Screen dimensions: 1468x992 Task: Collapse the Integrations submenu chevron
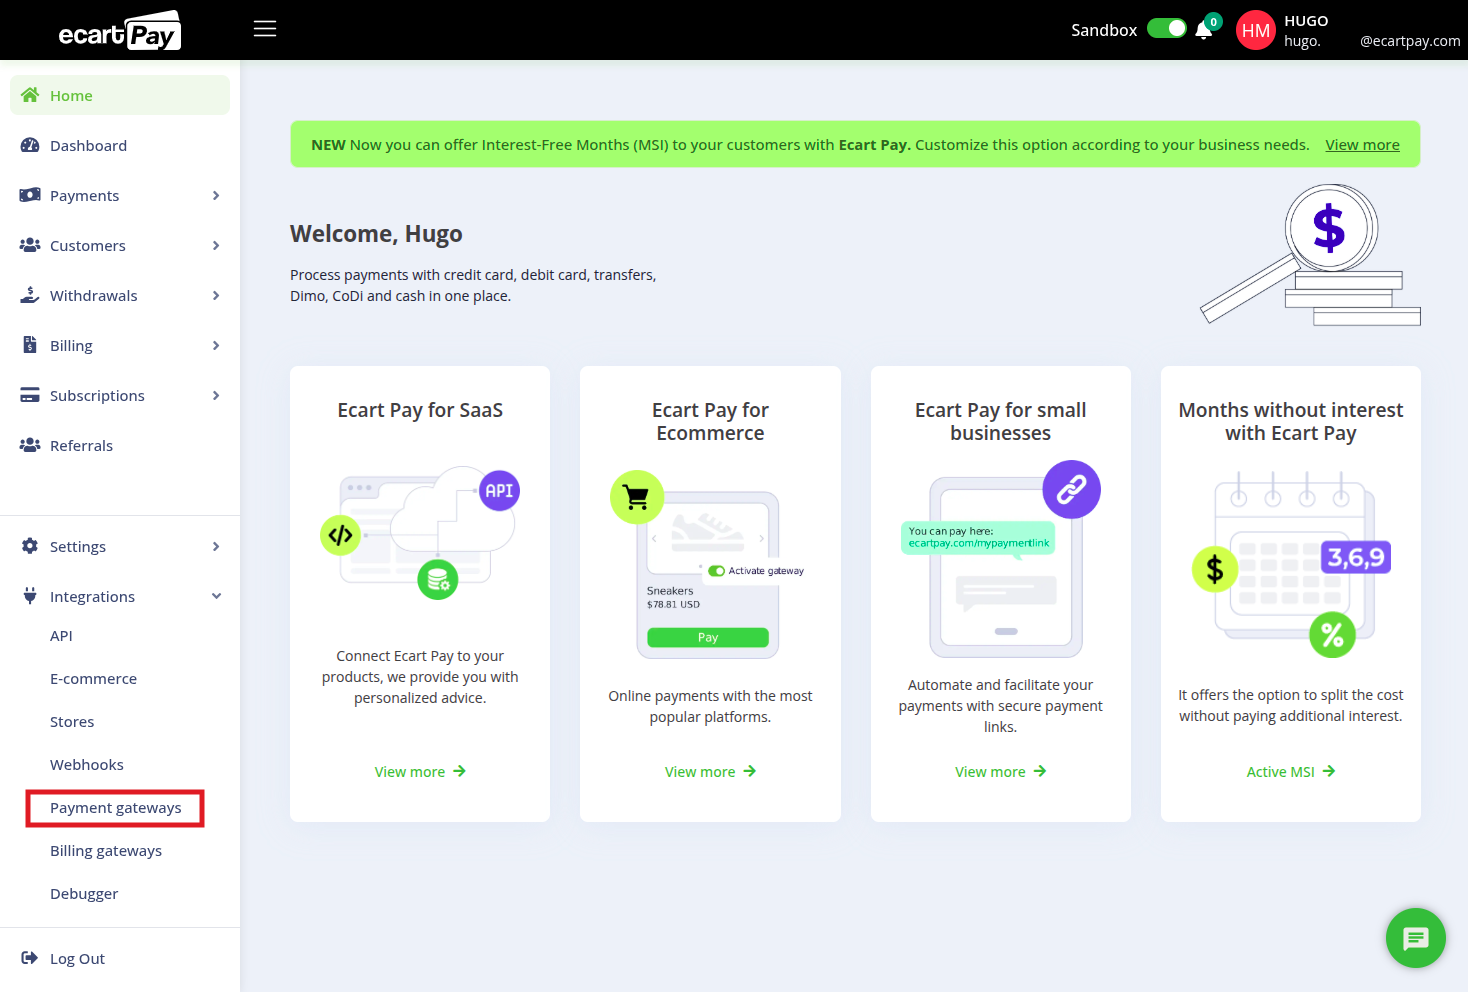pos(216,596)
